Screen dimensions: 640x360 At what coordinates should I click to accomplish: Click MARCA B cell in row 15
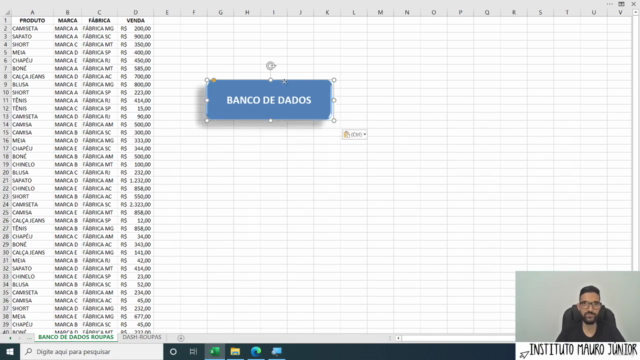coord(67,133)
